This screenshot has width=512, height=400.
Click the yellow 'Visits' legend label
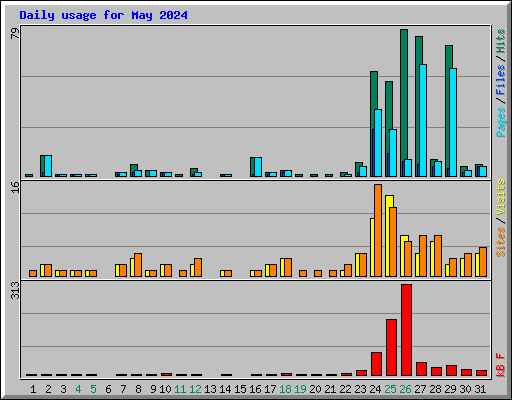click(501, 197)
